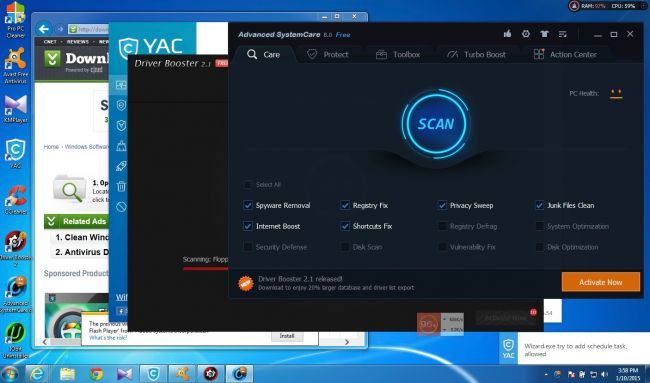This screenshot has height=383, width=650.
Task: Enable the Select All checkbox
Action: point(247,184)
